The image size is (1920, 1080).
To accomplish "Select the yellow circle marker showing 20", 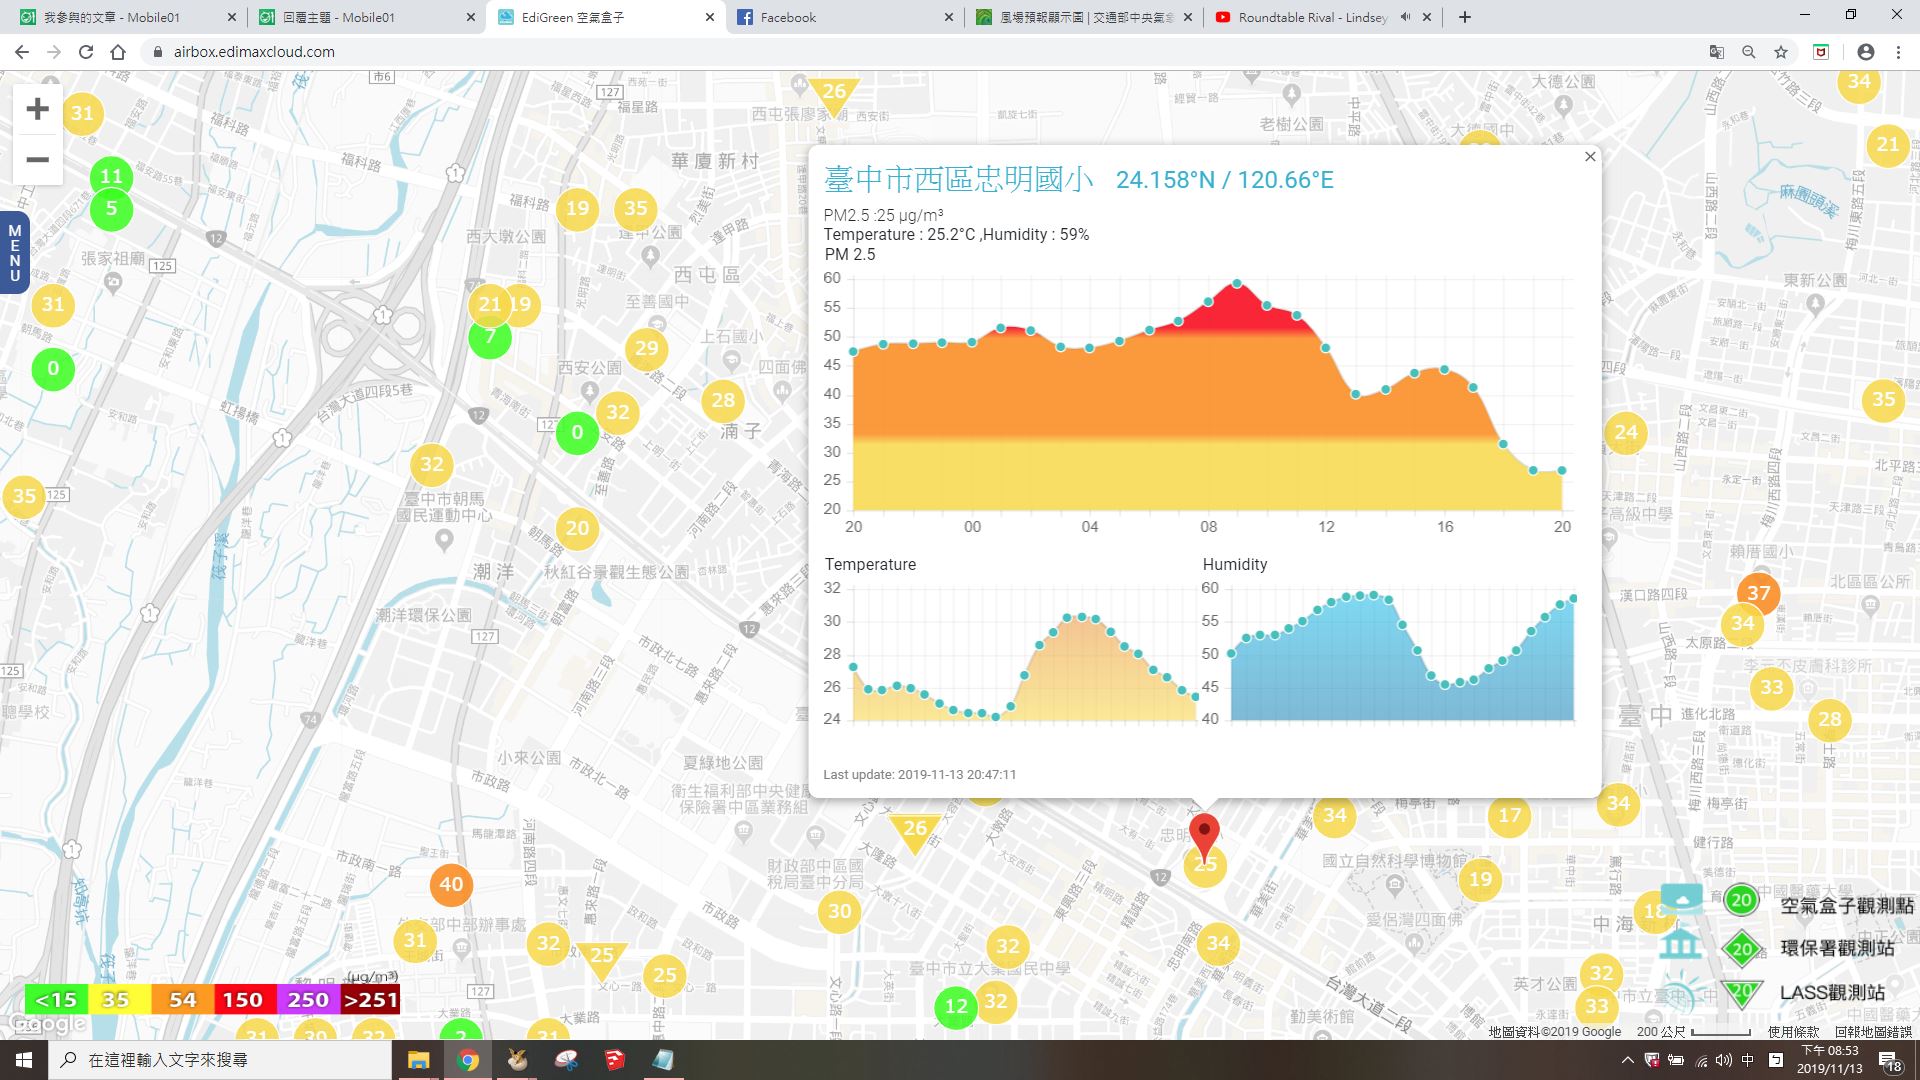I will click(577, 528).
